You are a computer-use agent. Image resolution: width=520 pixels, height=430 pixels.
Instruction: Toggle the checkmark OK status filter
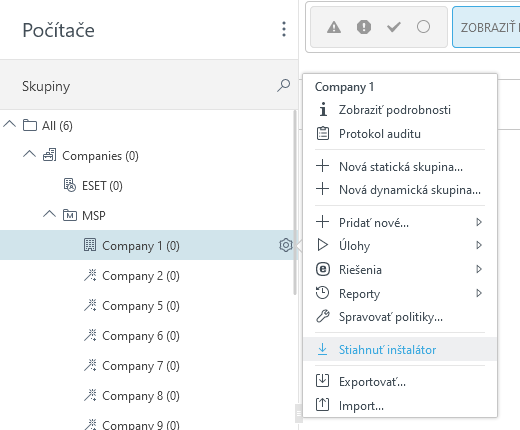394,27
